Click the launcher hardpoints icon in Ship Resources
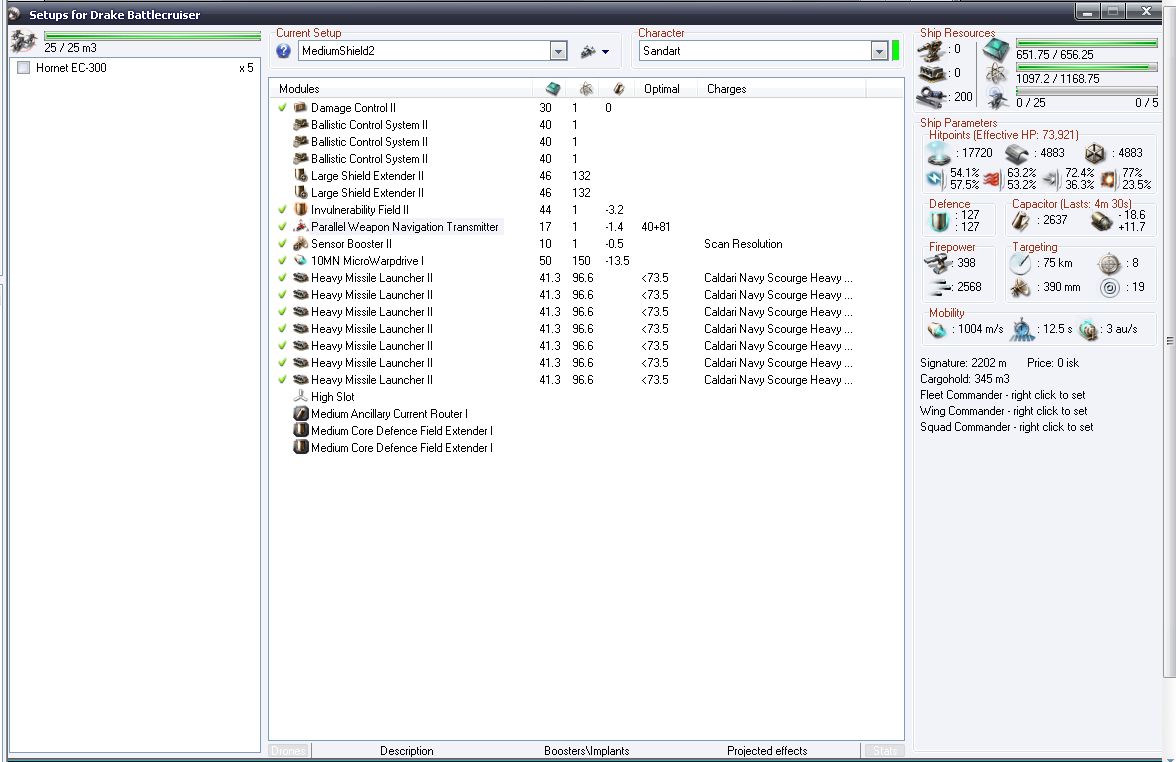This screenshot has width=1176, height=762. click(931, 73)
